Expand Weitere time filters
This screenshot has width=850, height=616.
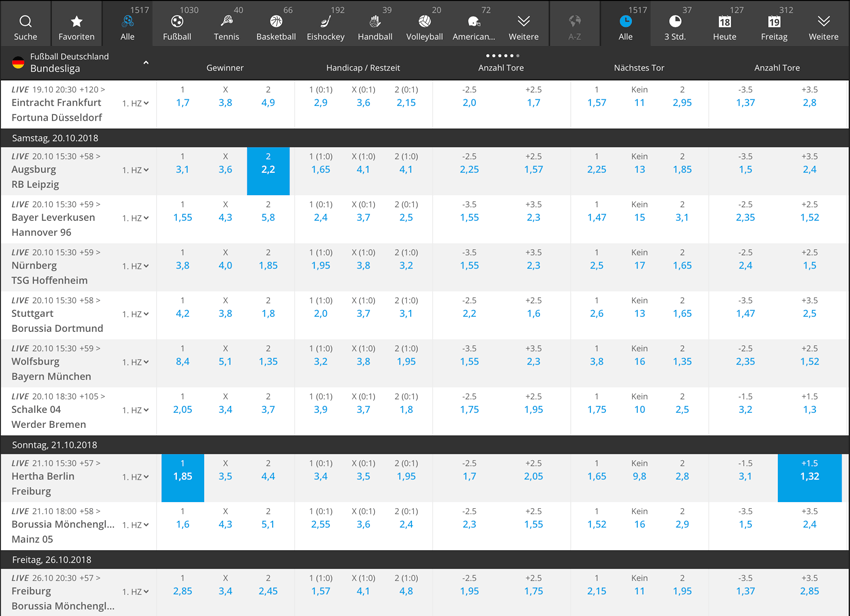click(x=823, y=23)
